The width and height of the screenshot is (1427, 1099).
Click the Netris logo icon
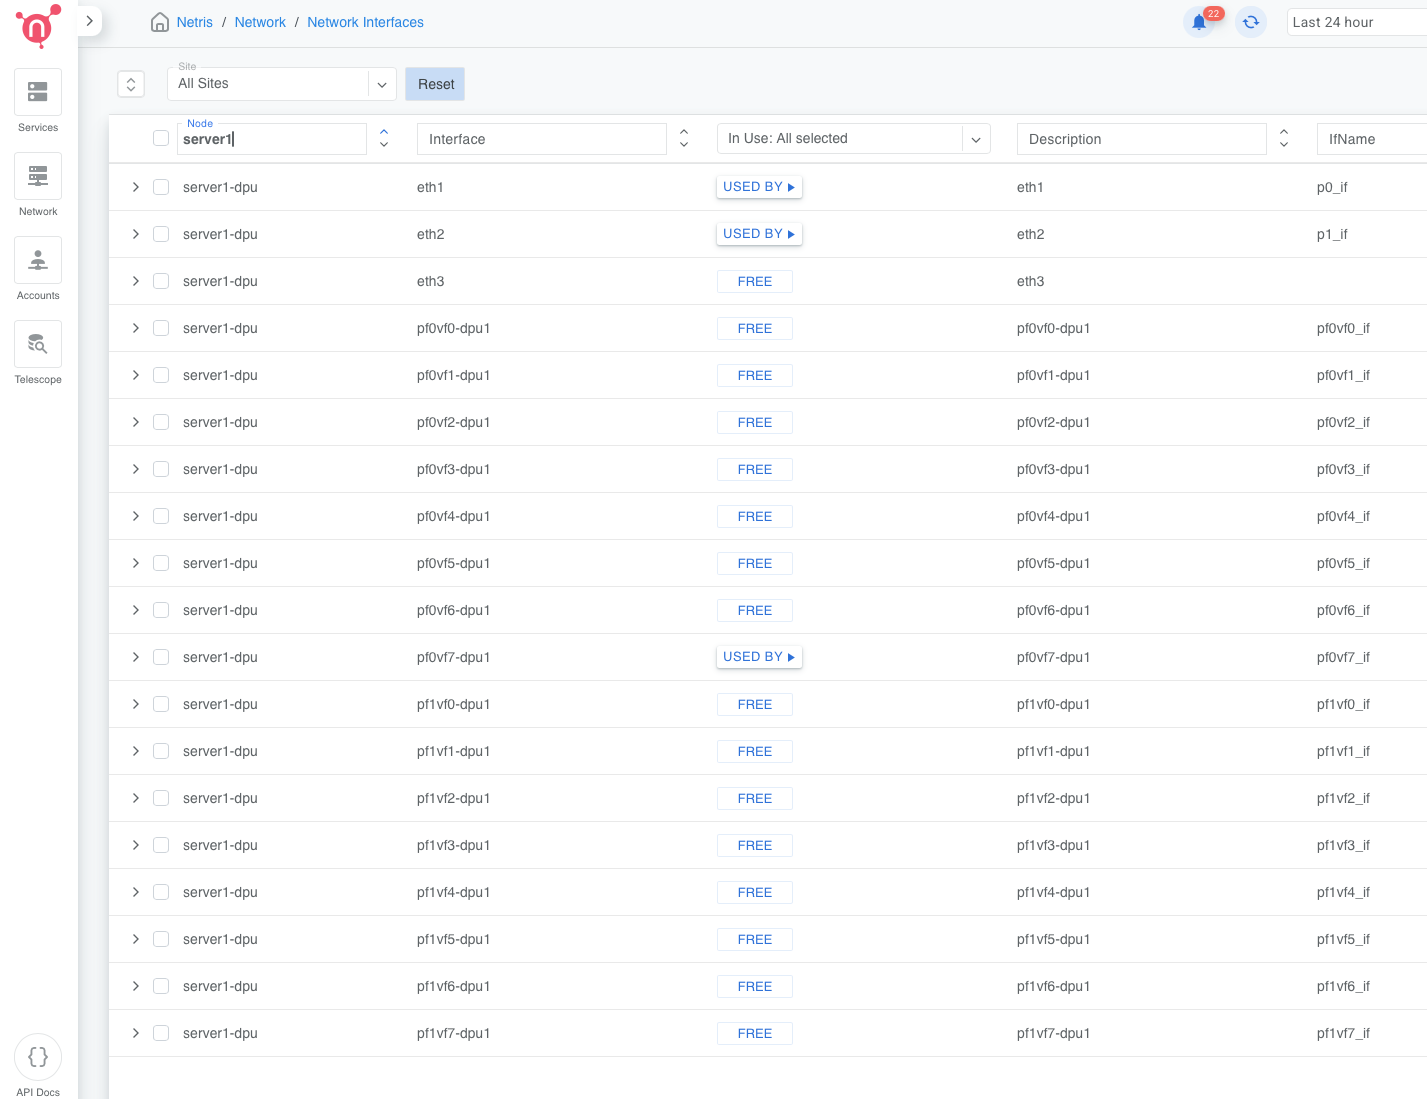(38, 26)
